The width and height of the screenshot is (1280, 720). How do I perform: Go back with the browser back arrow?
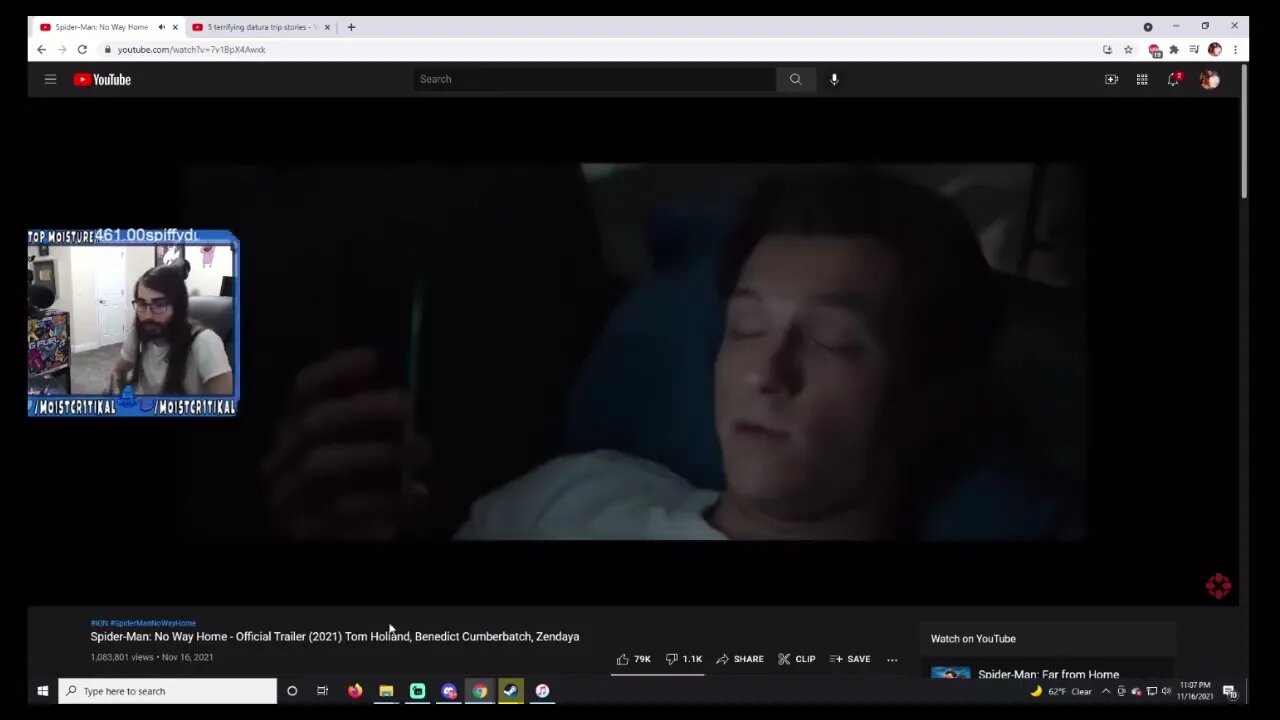point(41,49)
